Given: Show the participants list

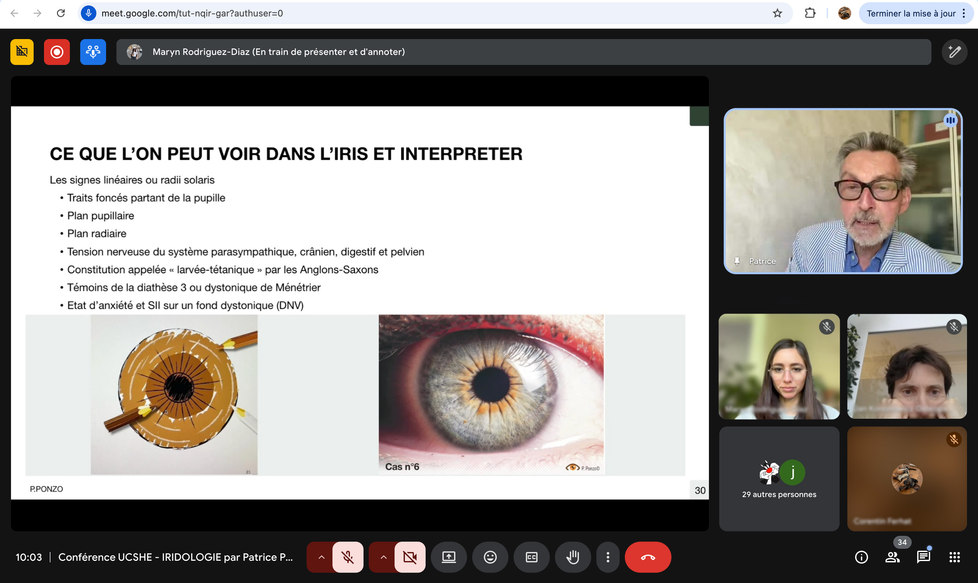Looking at the screenshot, I should pos(892,557).
